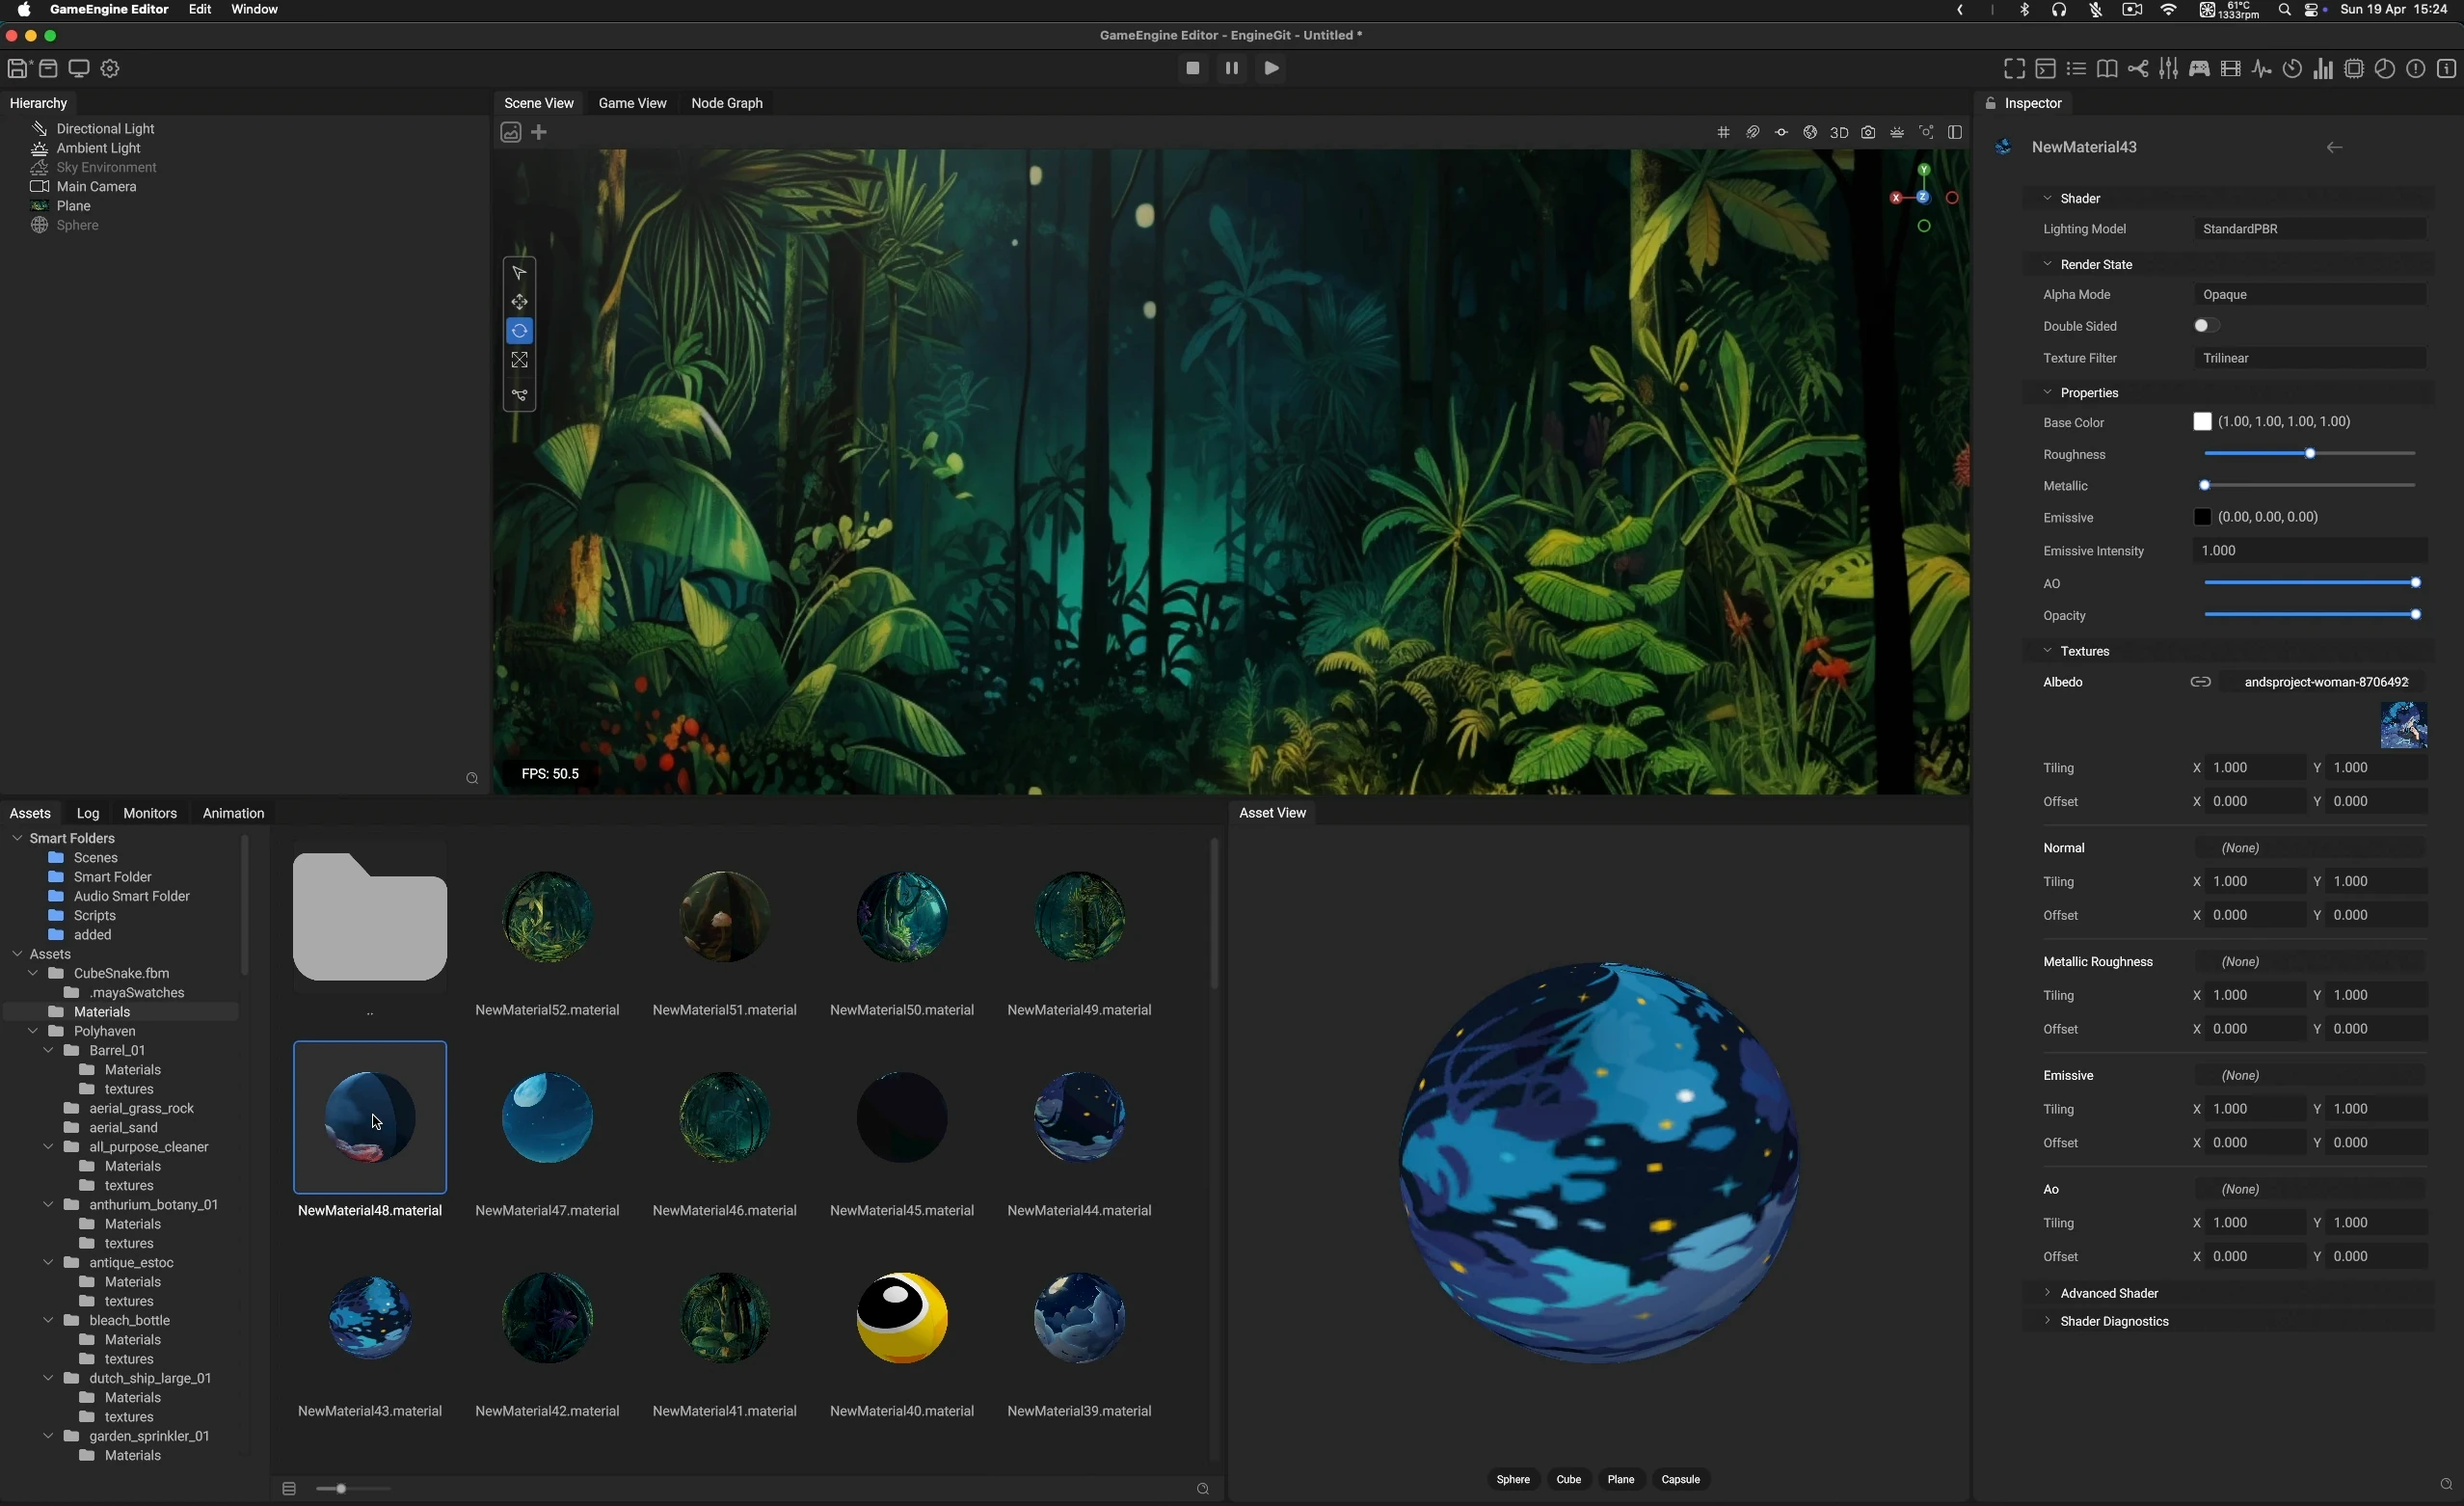Collapse the Polyhaven folder in tree
2464x1506 pixels.
point(33,1031)
